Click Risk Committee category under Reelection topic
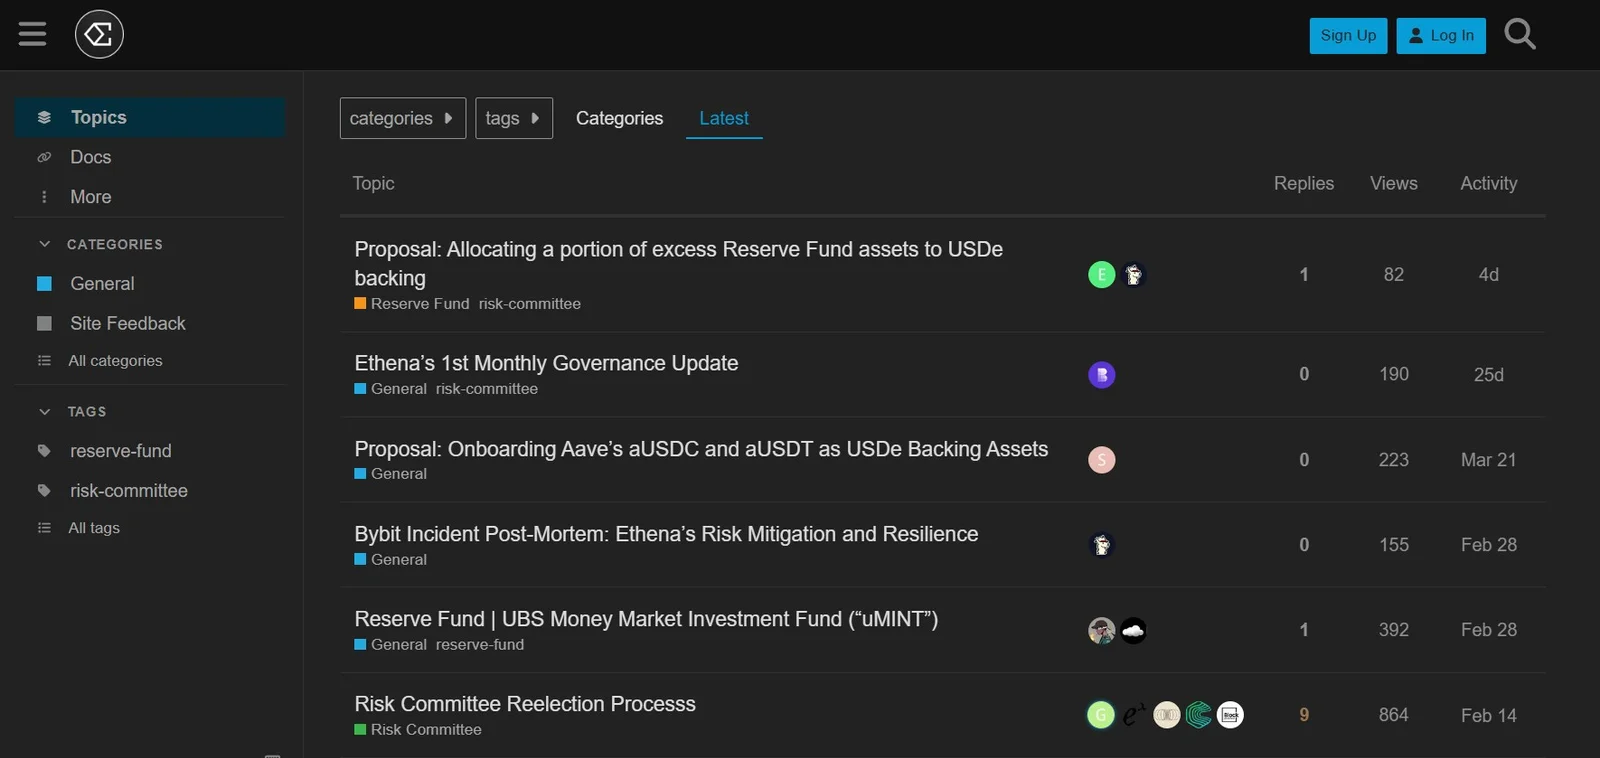Screen dimensions: 1600x758 pyautogui.click(x=418, y=730)
